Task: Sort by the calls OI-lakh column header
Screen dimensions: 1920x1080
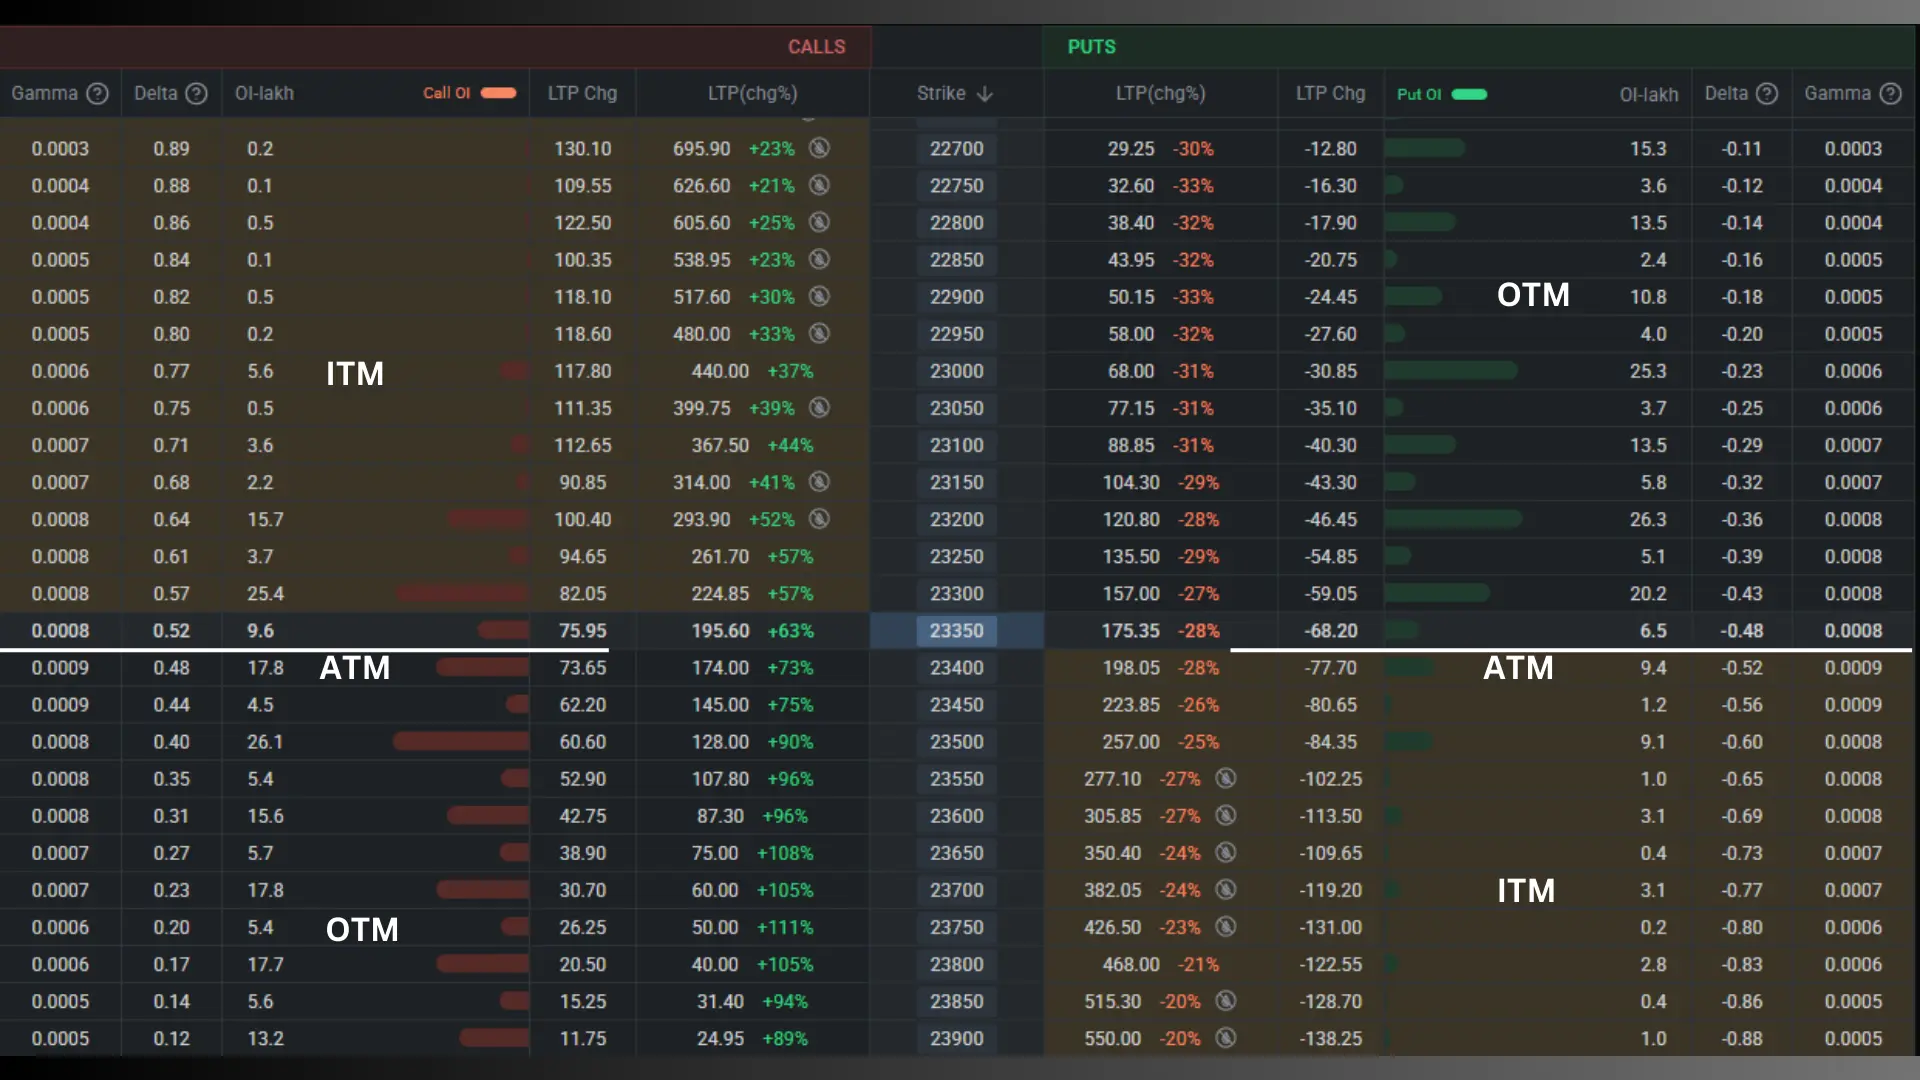Action: click(264, 93)
